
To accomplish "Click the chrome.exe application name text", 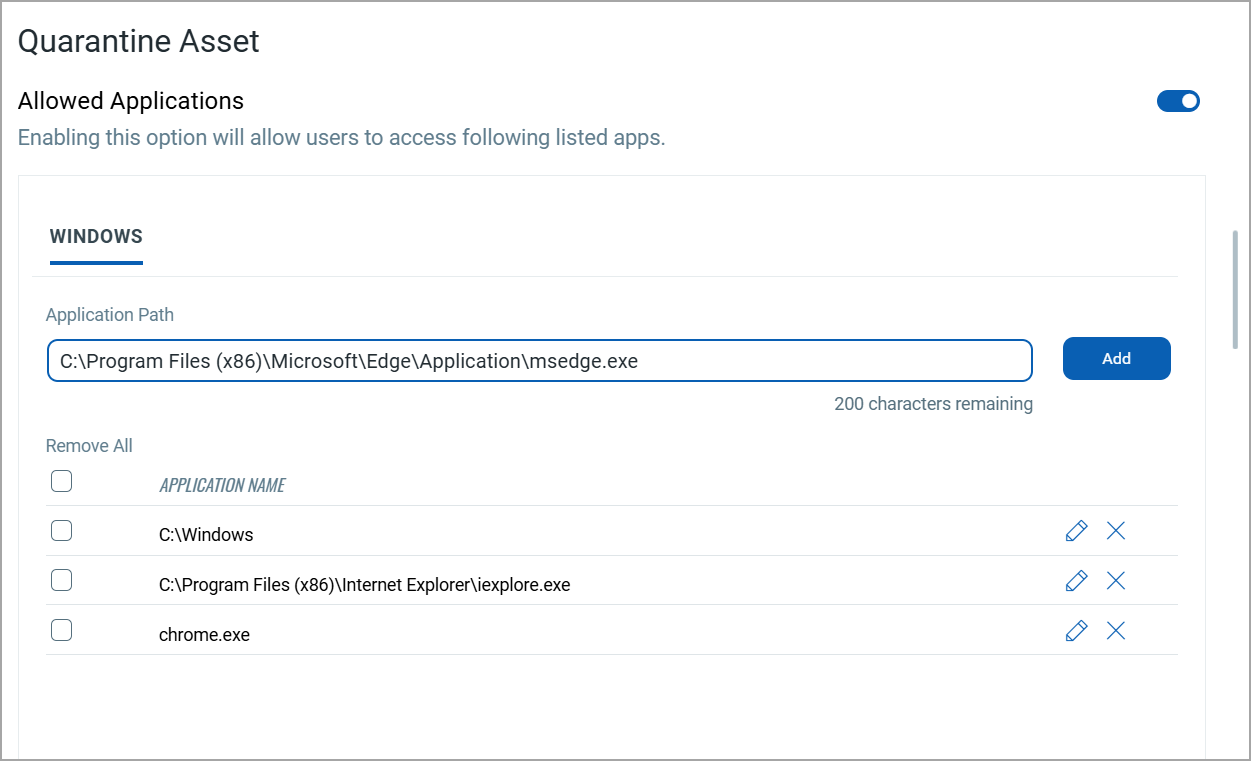I will point(204,635).
